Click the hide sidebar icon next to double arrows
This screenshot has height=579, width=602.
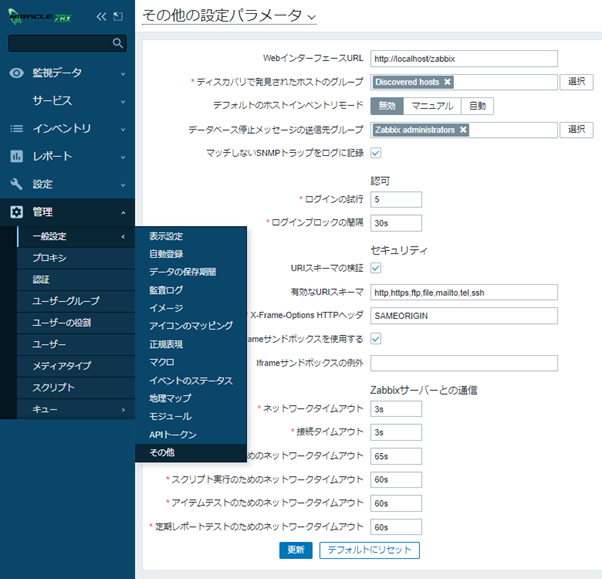click(x=119, y=17)
